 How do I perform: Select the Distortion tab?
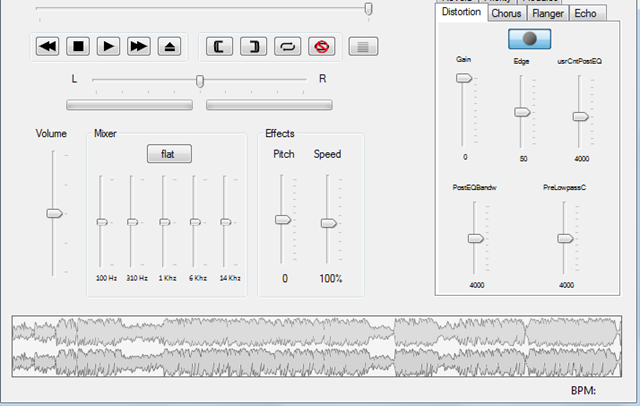pyautogui.click(x=461, y=12)
